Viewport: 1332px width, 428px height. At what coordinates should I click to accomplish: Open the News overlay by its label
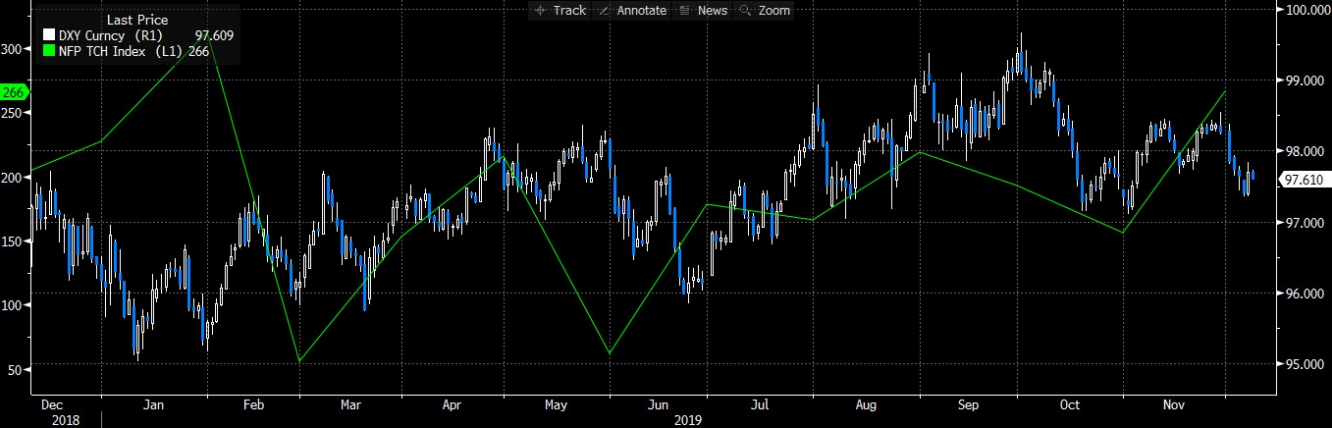click(x=712, y=10)
